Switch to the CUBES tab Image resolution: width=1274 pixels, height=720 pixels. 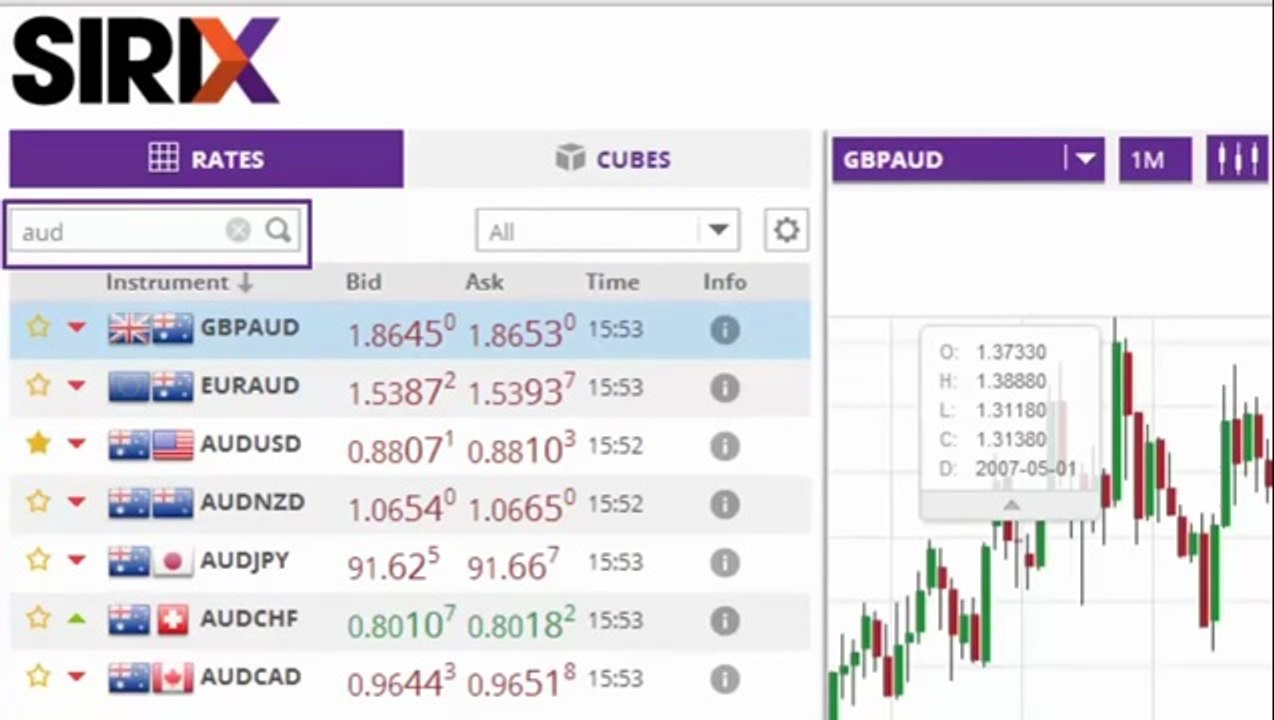pyautogui.click(x=613, y=159)
